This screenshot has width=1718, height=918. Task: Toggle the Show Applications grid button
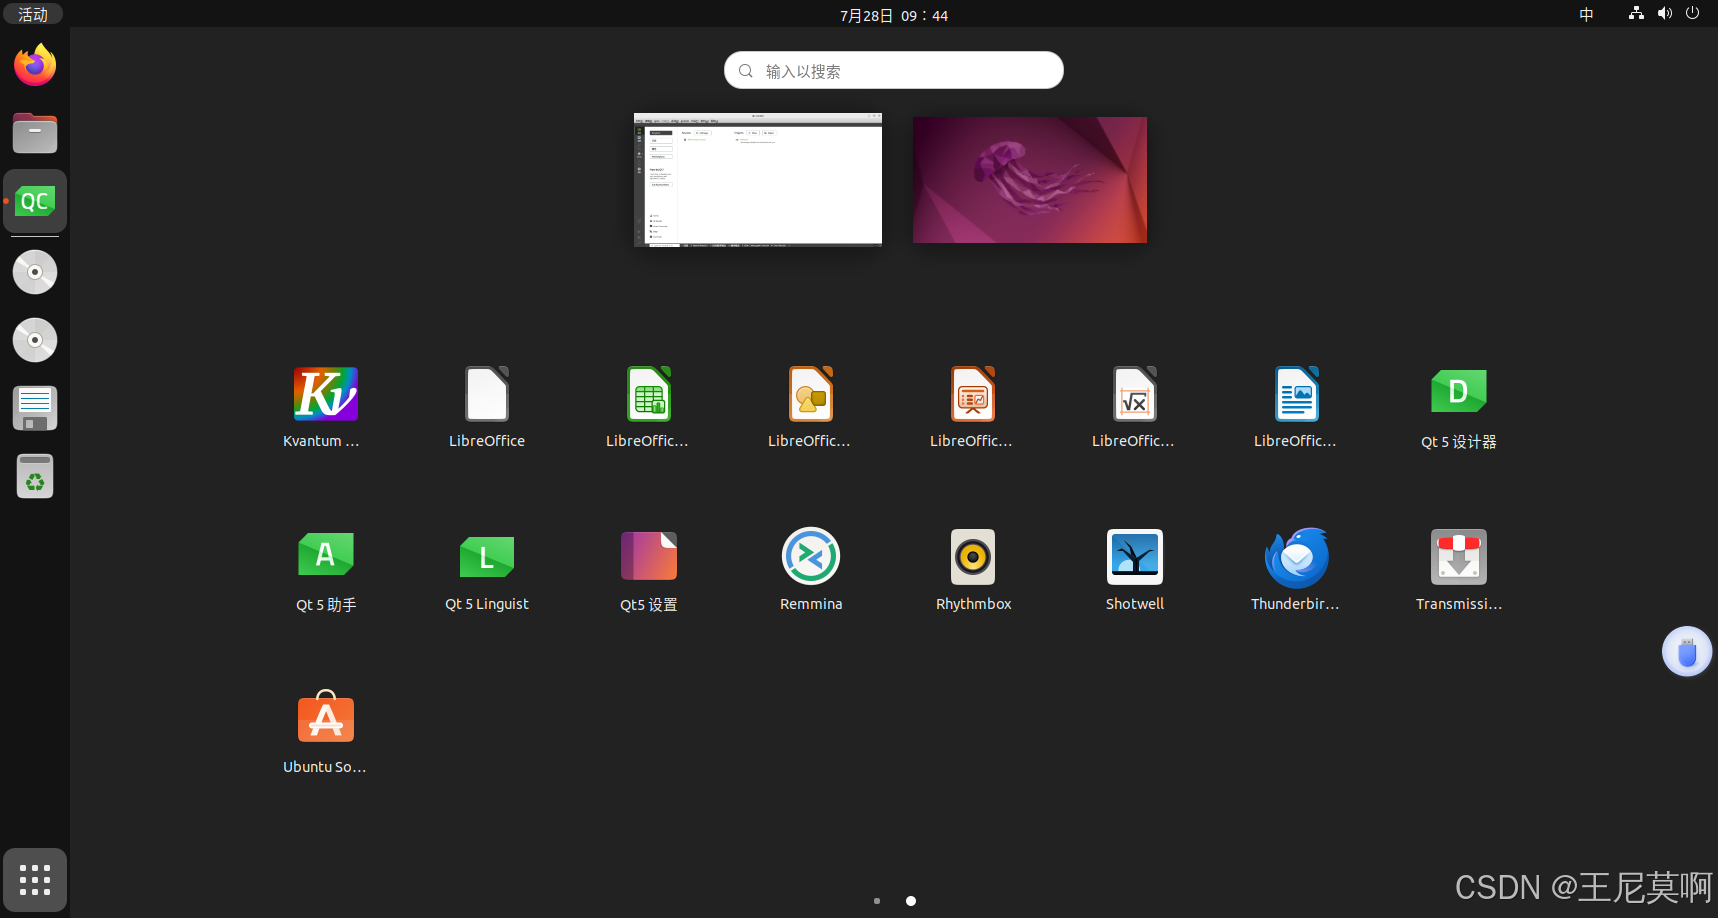coord(35,880)
